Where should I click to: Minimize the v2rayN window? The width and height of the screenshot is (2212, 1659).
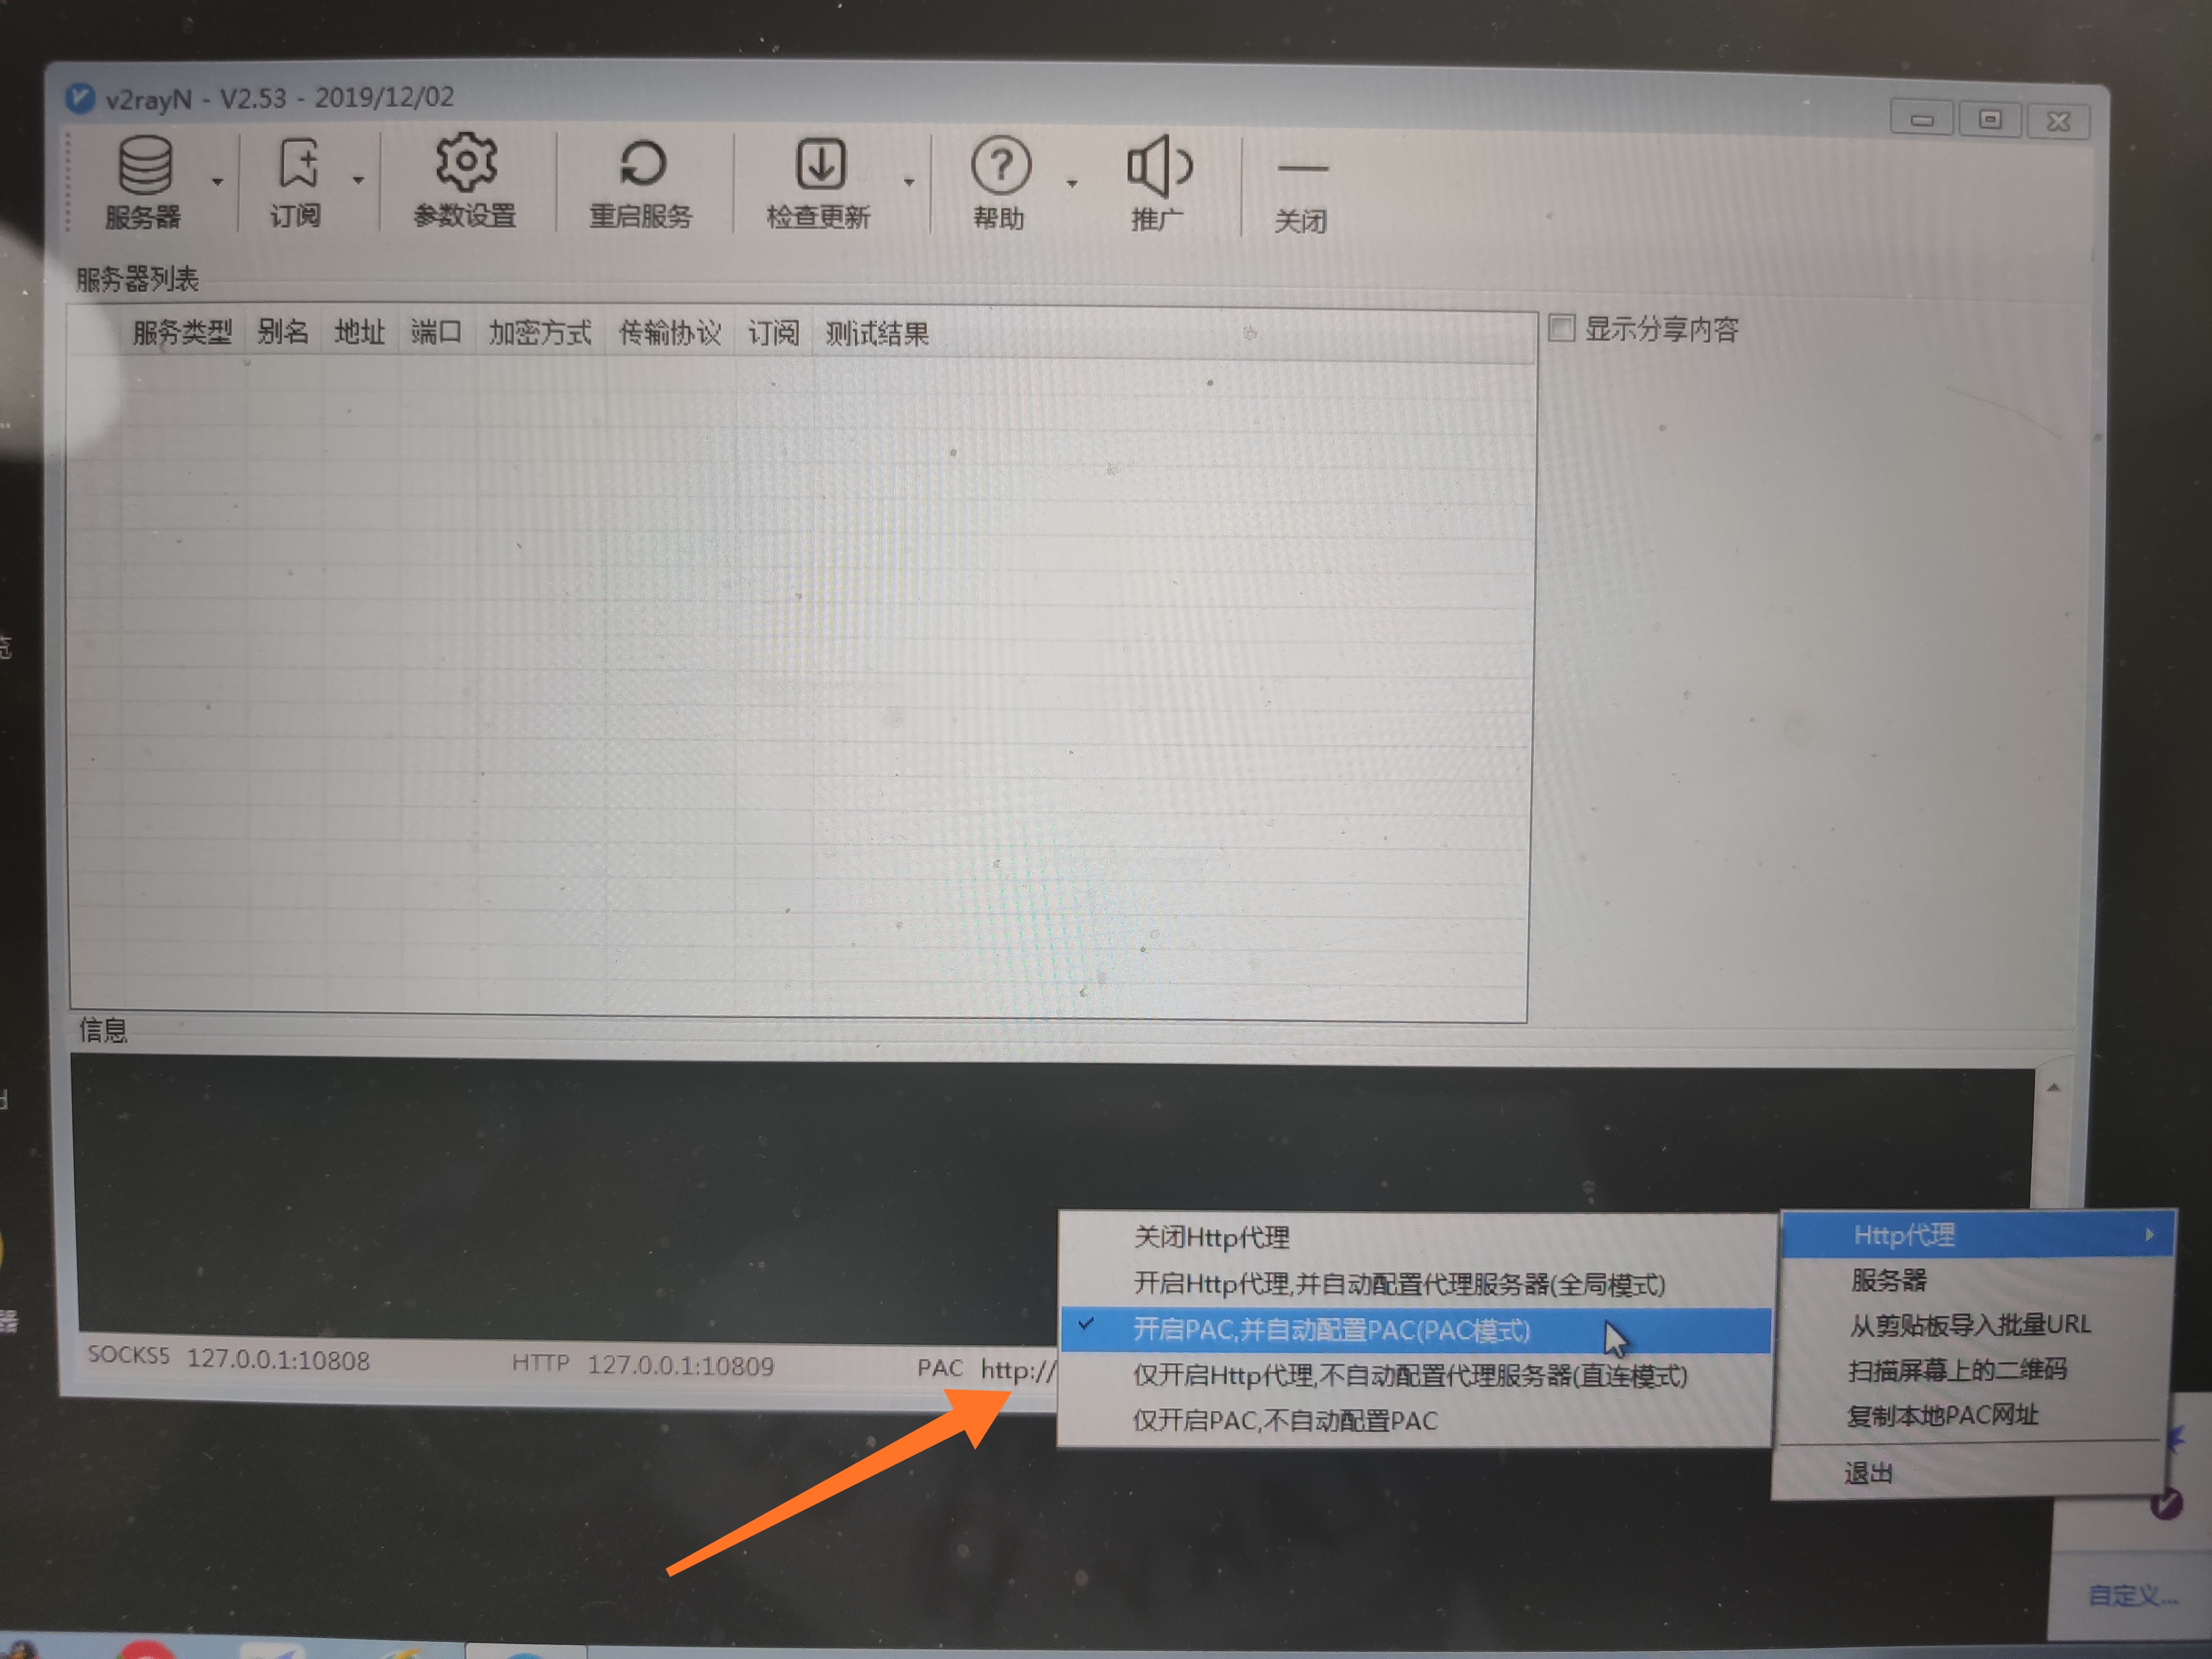click(x=1921, y=119)
